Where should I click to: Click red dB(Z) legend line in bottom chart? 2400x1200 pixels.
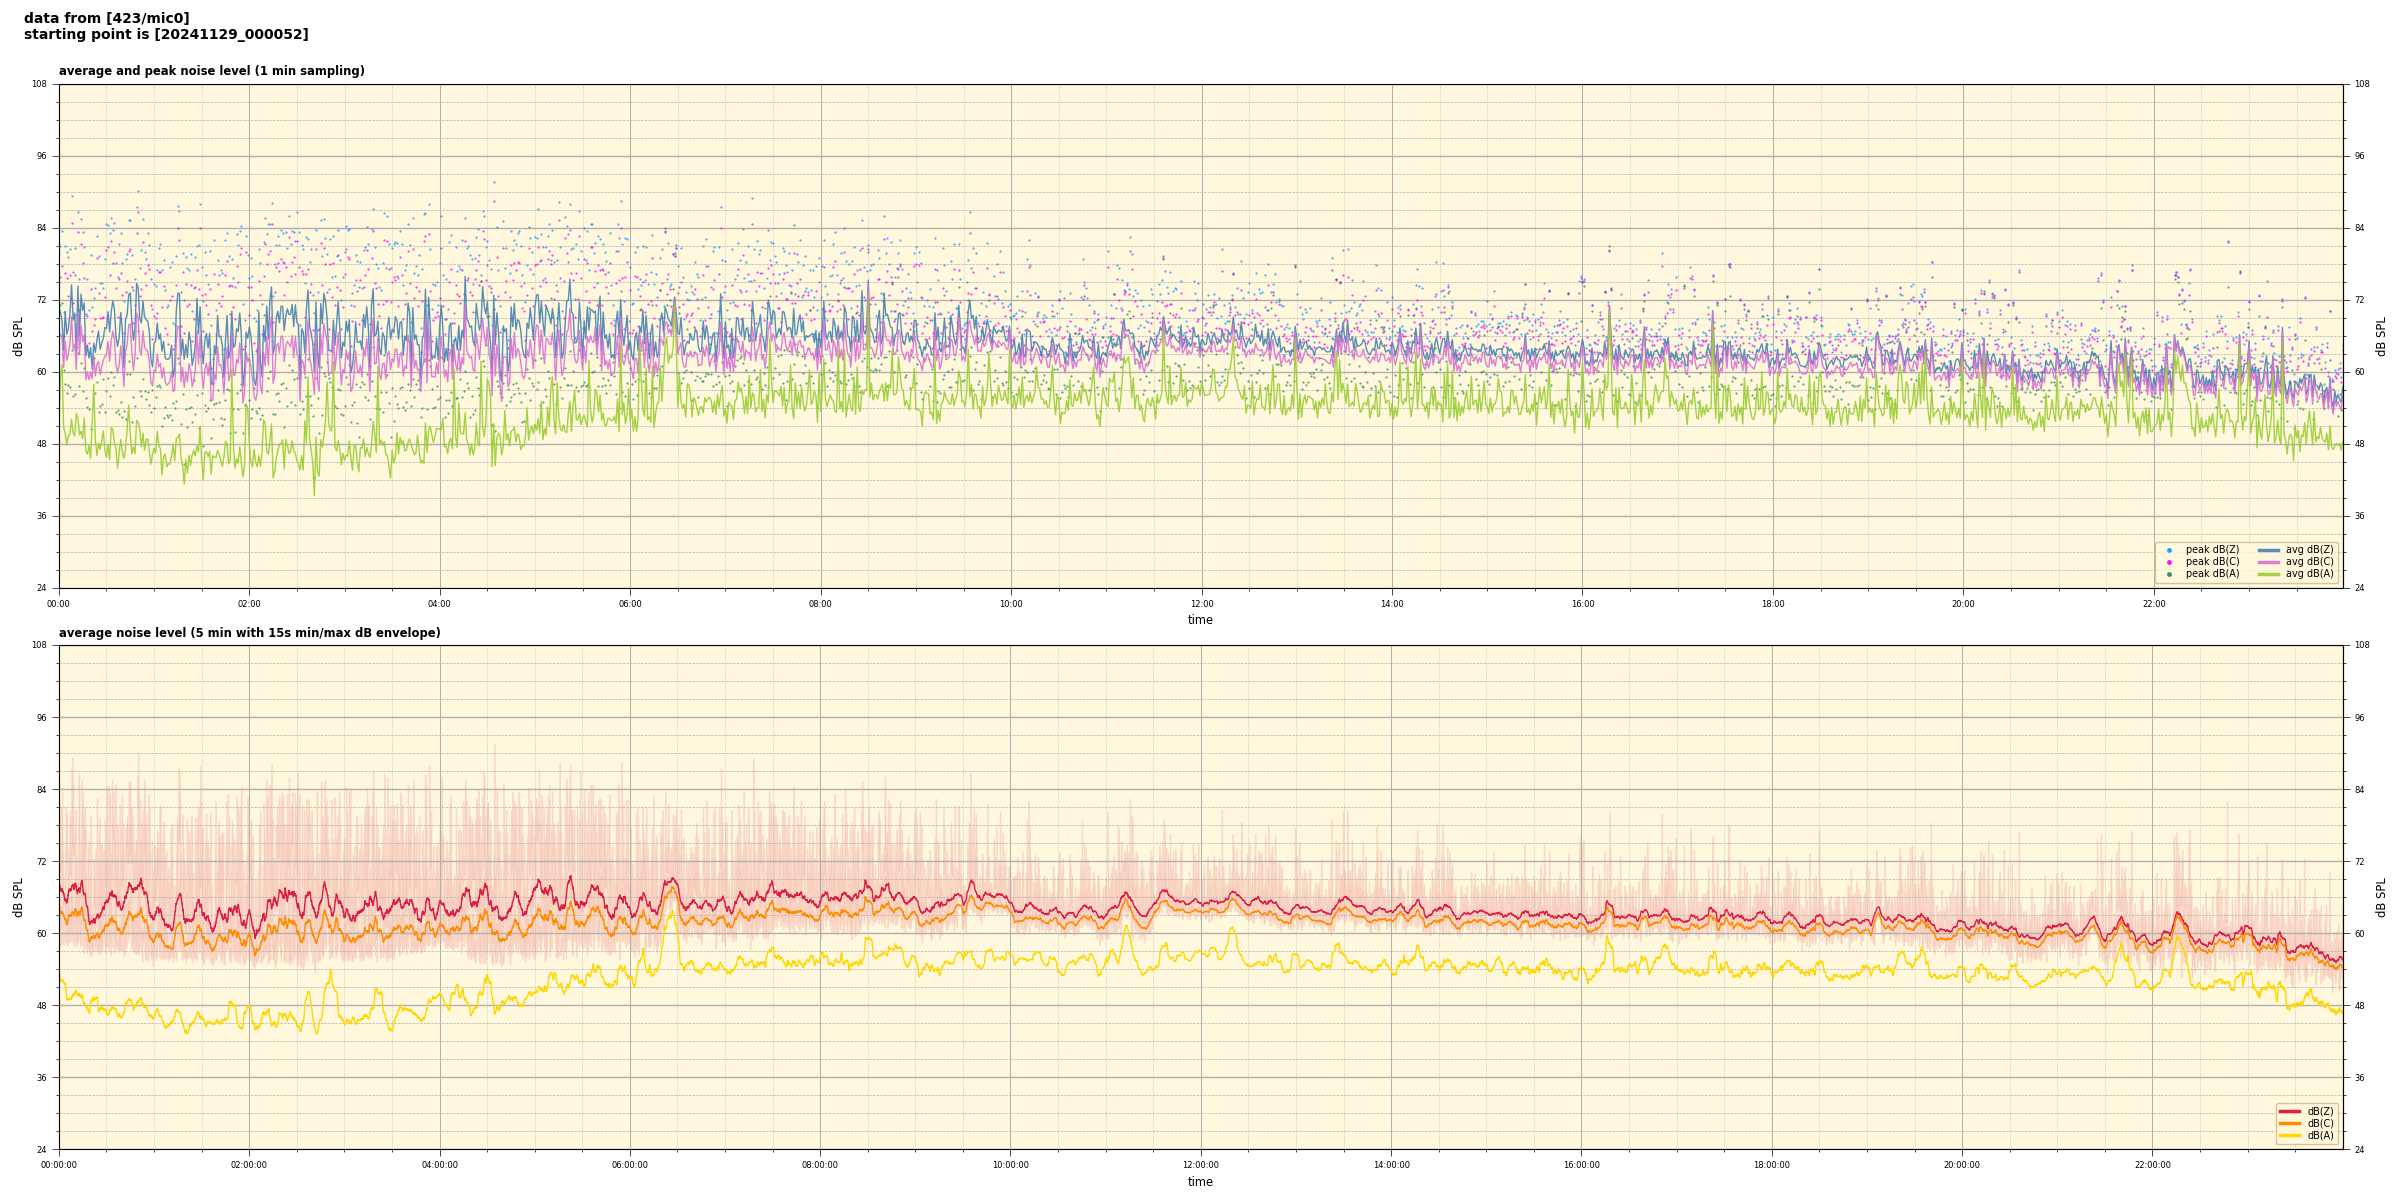pyautogui.click(x=2289, y=1111)
